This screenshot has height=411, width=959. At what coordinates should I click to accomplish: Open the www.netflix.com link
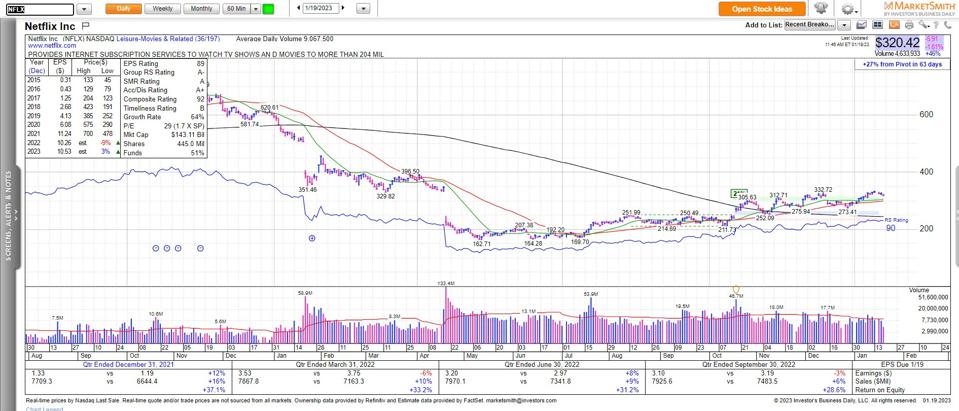[x=52, y=46]
